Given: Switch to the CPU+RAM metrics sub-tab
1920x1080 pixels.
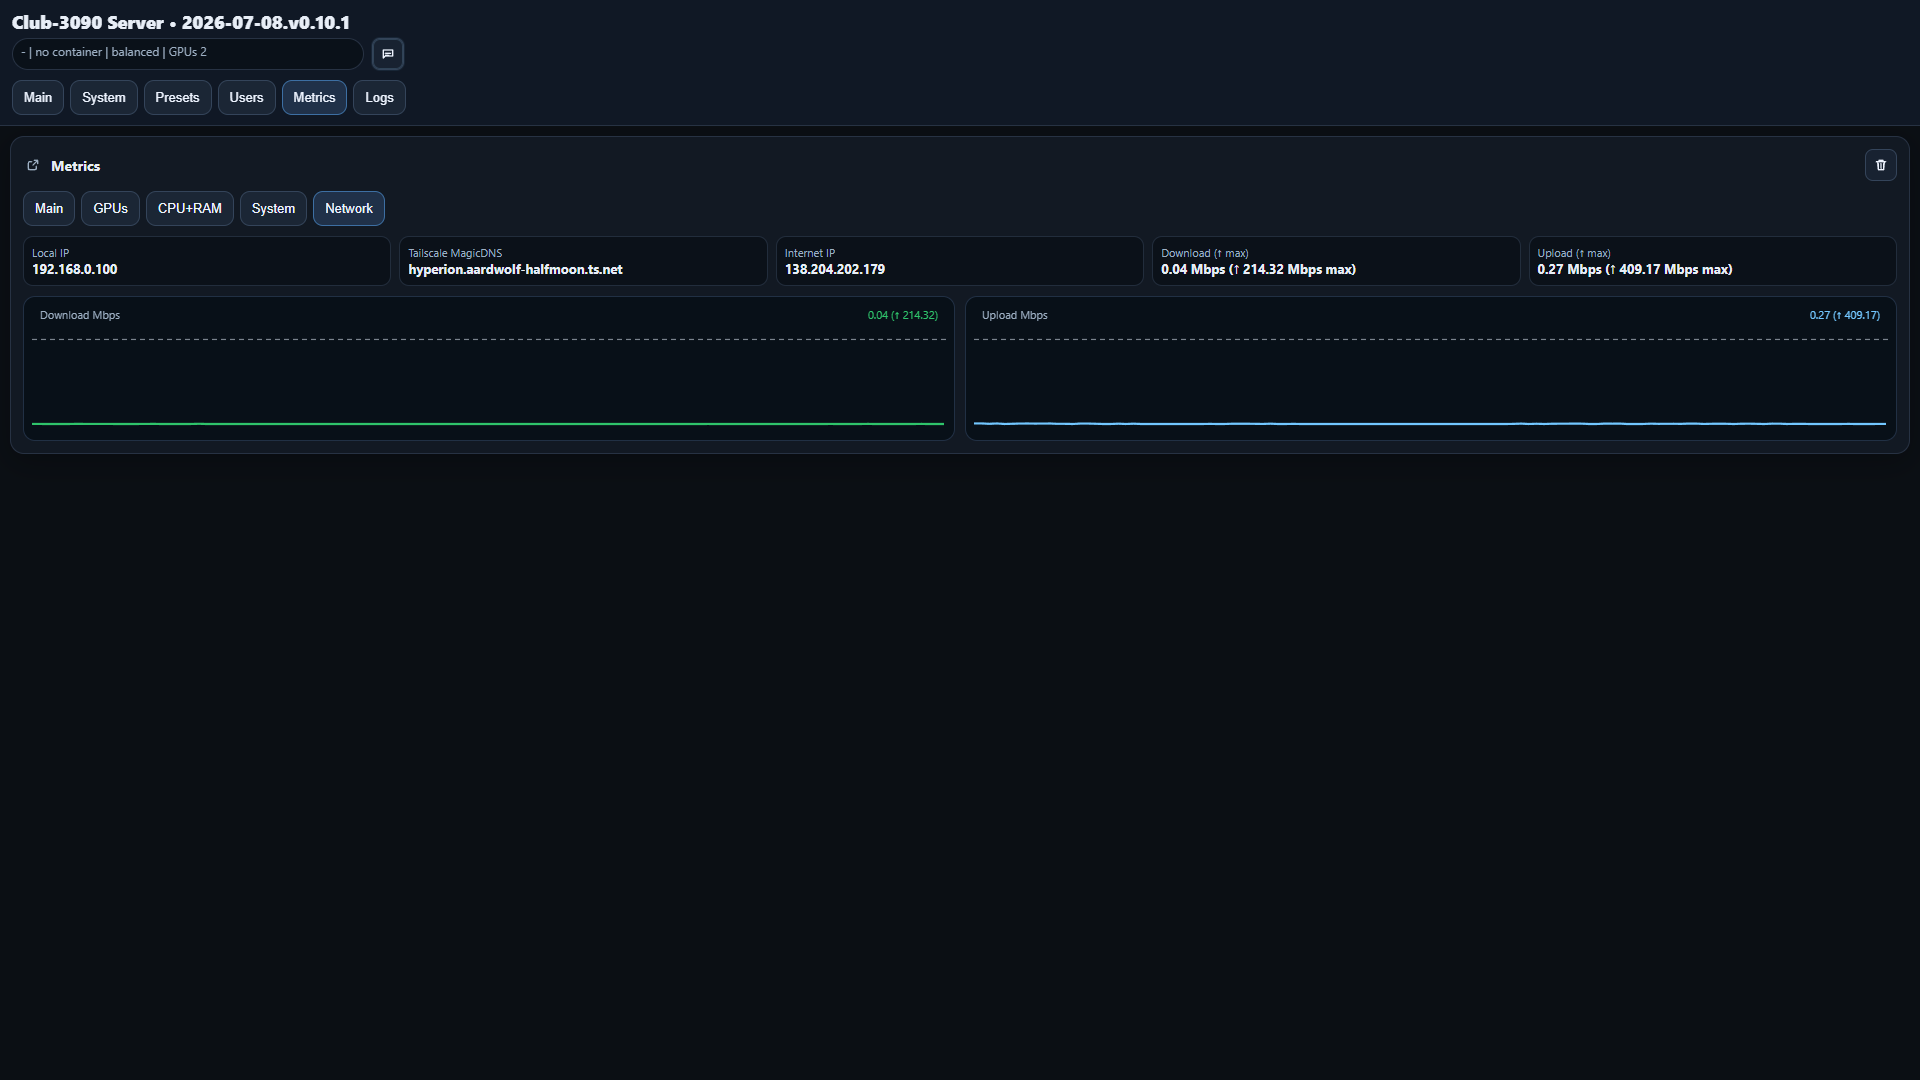Looking at the screenshot, I should point(190,209).
